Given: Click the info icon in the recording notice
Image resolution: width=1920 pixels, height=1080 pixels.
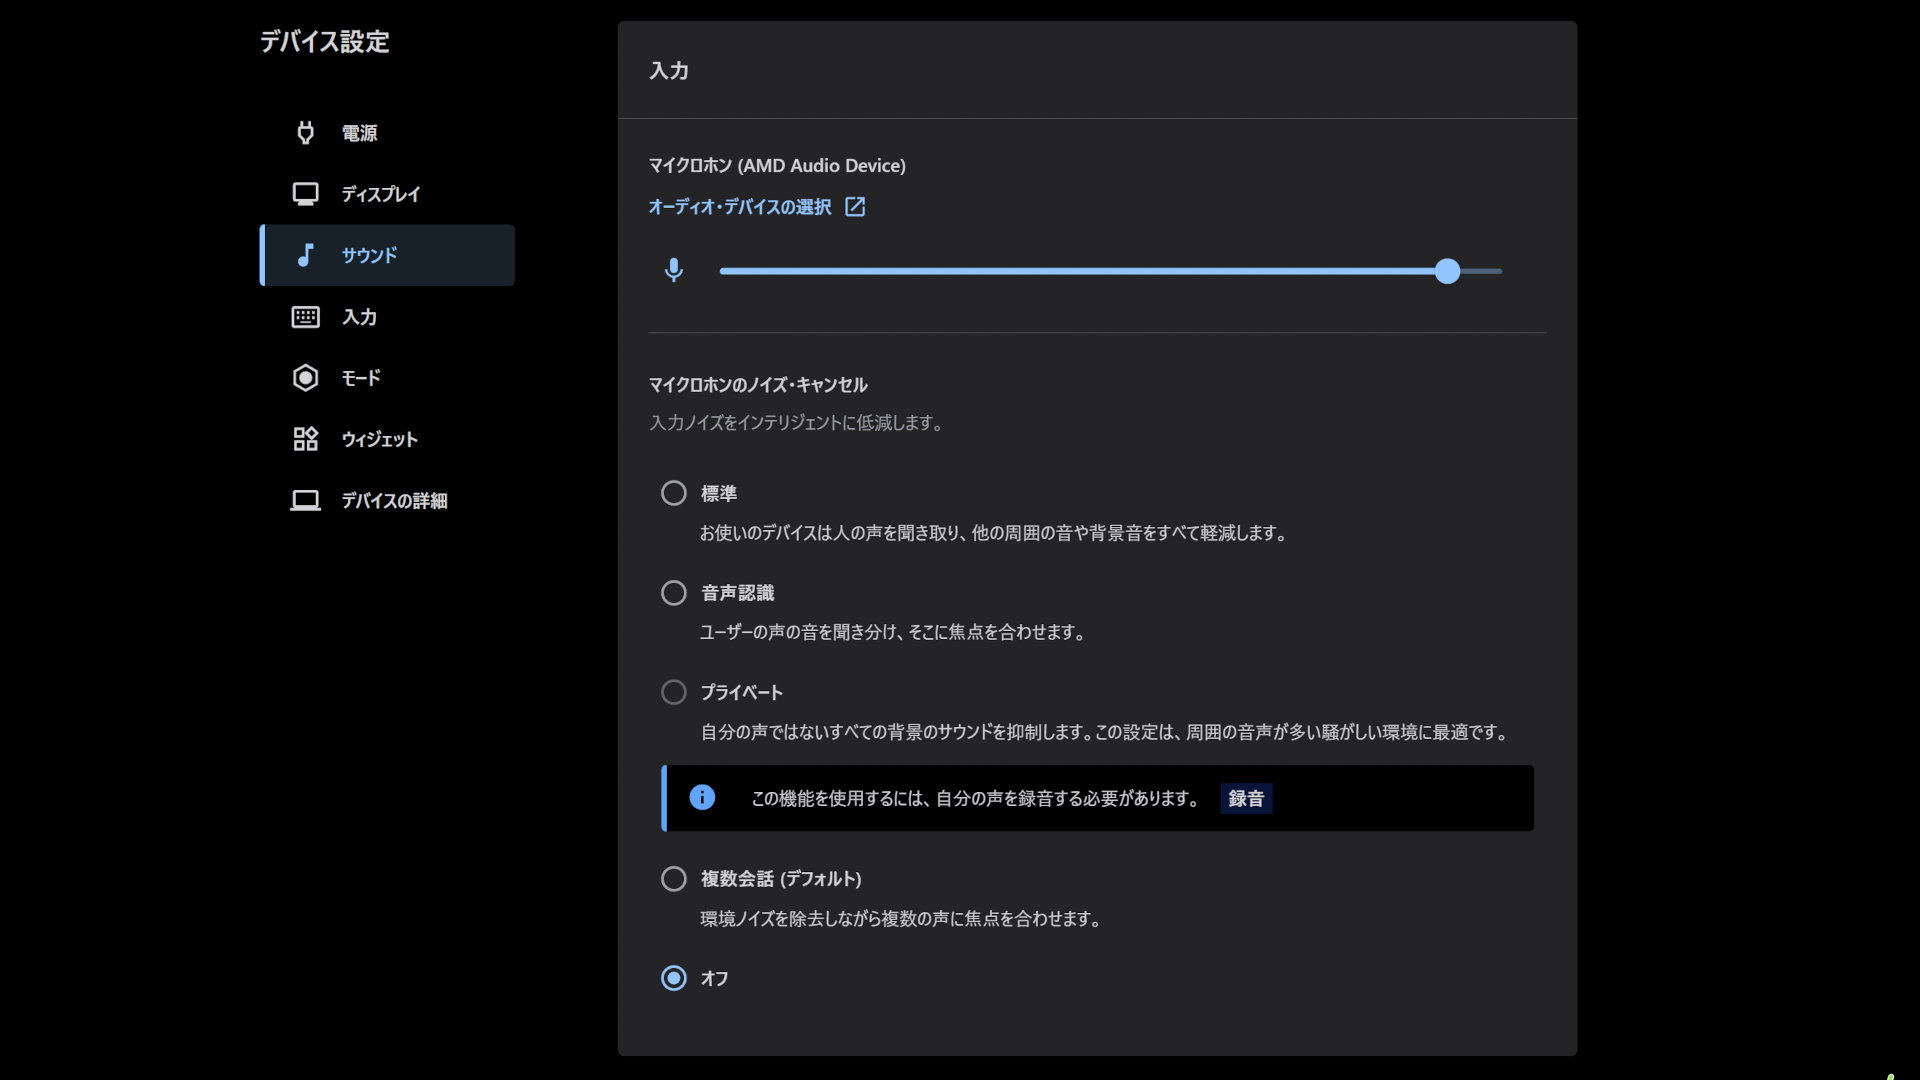Looking at the screenshot, I should 702,797.
